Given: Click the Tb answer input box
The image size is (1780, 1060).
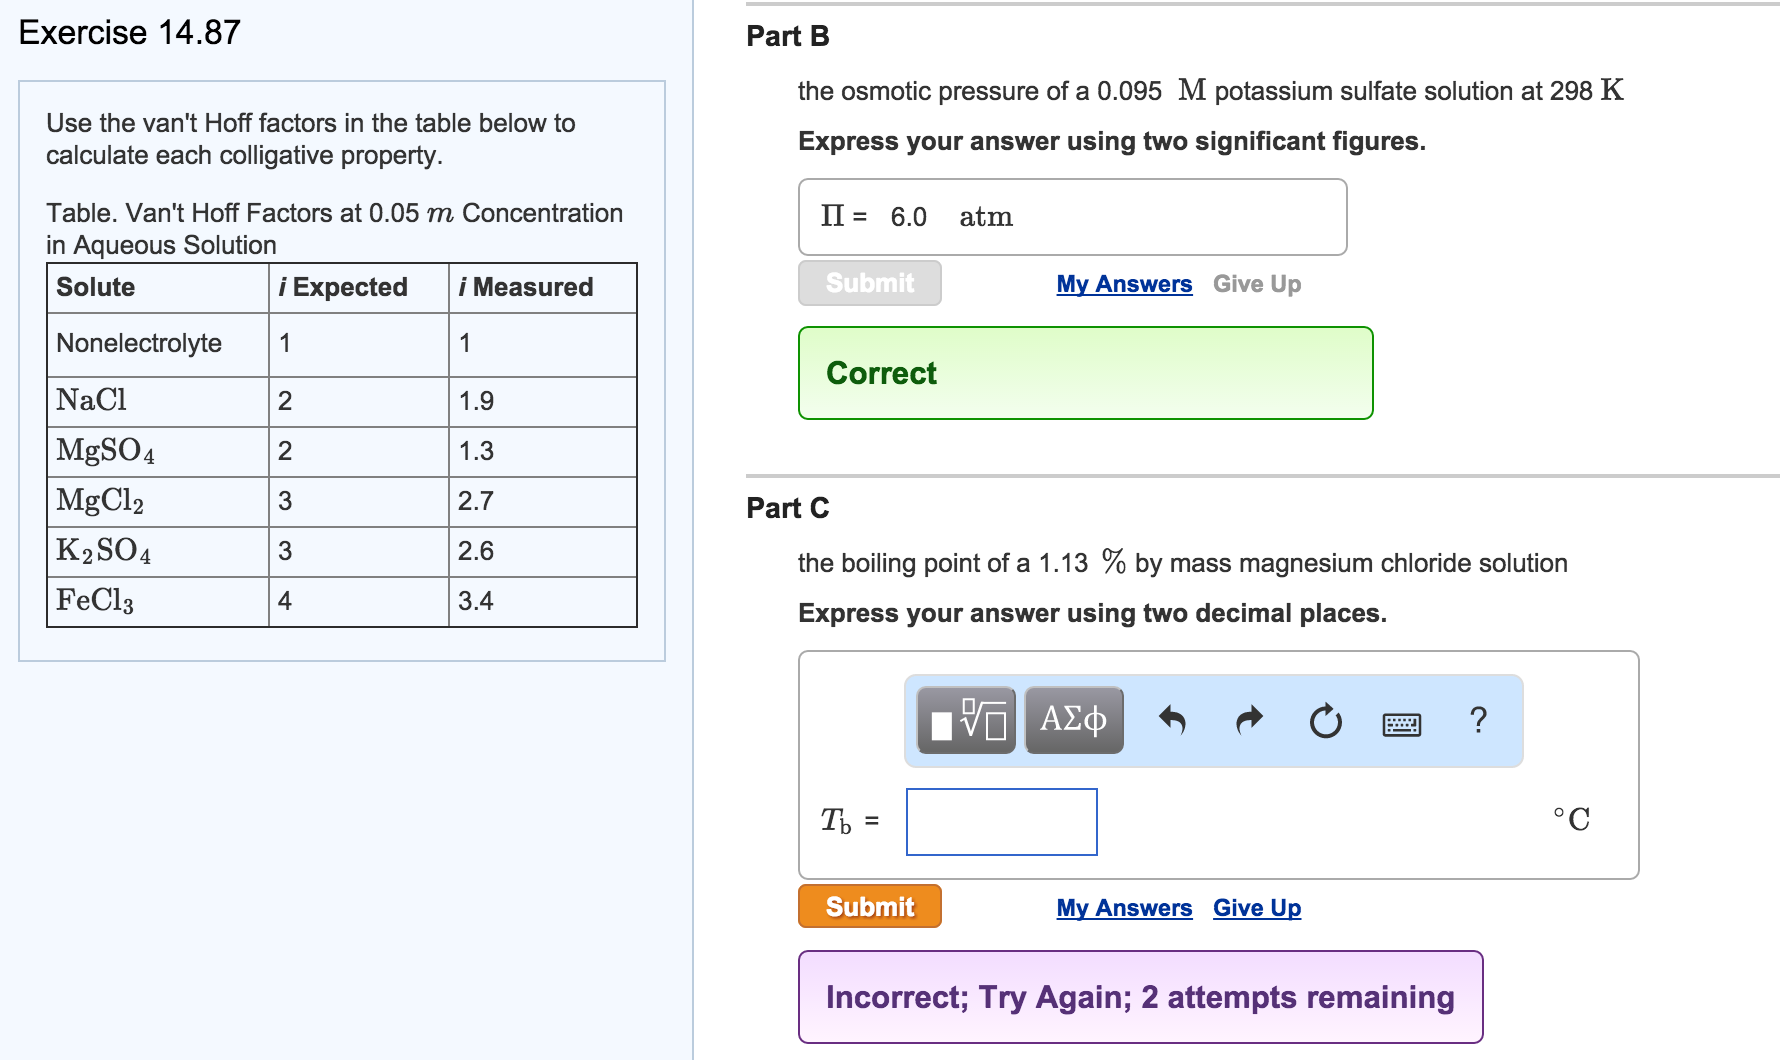Looking at the screenshot, I should click(1000, 822).
